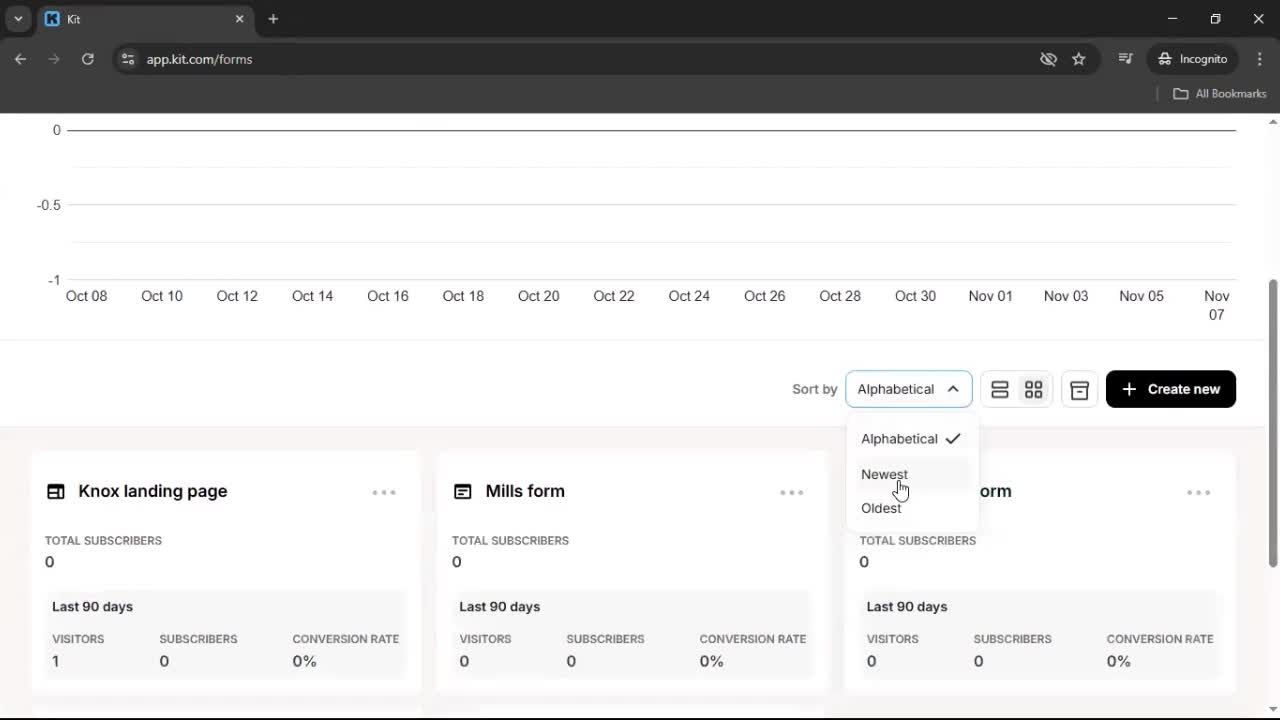The height and width of the screenshot is (720, 1280).
Task: Reload the current page
Action: (88, 59)
